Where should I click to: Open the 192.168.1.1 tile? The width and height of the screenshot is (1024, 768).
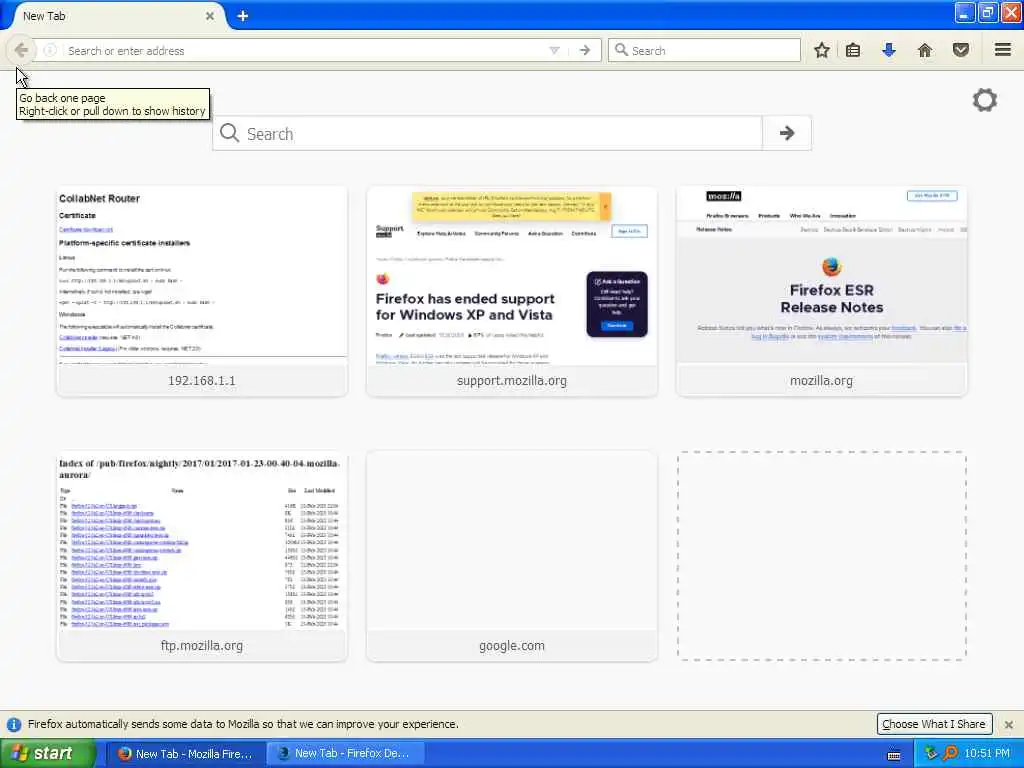tap(202, 291)
